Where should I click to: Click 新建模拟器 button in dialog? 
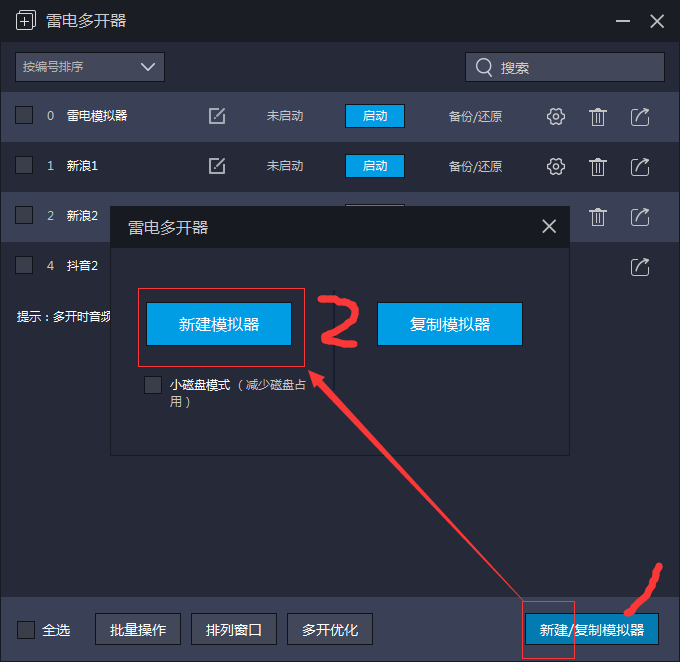pyautogui.click(x=219, y=324)
